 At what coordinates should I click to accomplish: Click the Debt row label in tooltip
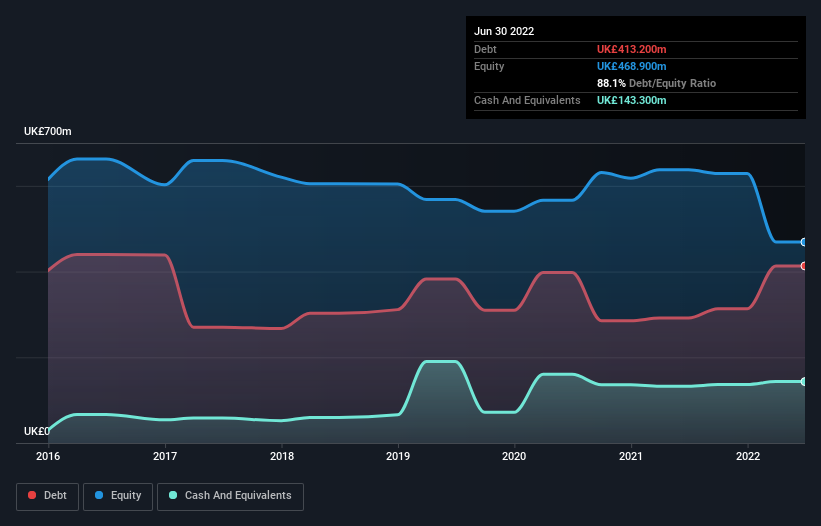(x=485, y=49)
